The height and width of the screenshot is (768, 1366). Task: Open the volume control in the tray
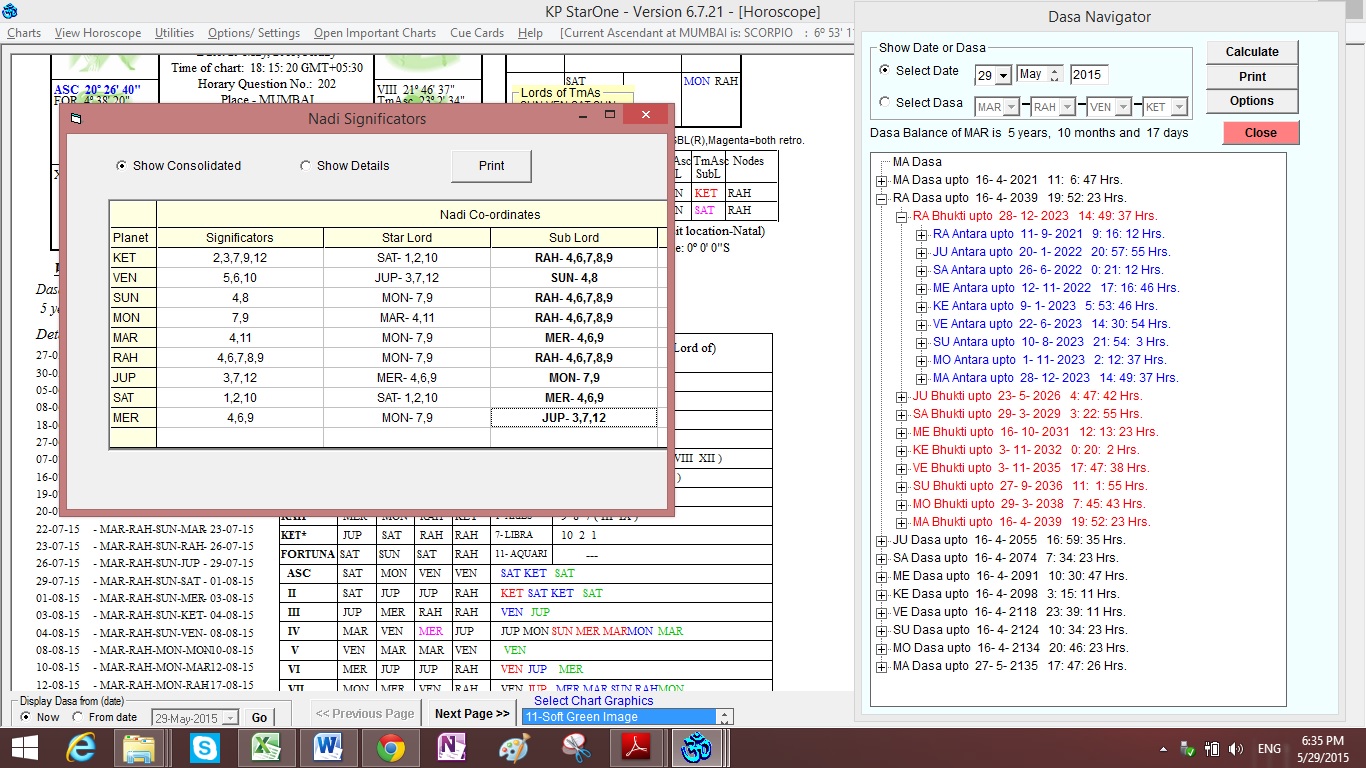(x=1236, y=749)
